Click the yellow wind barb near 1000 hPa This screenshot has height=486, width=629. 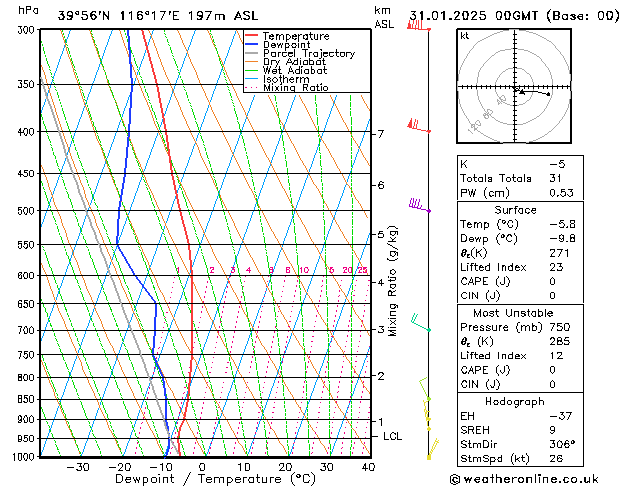[433, 449]
